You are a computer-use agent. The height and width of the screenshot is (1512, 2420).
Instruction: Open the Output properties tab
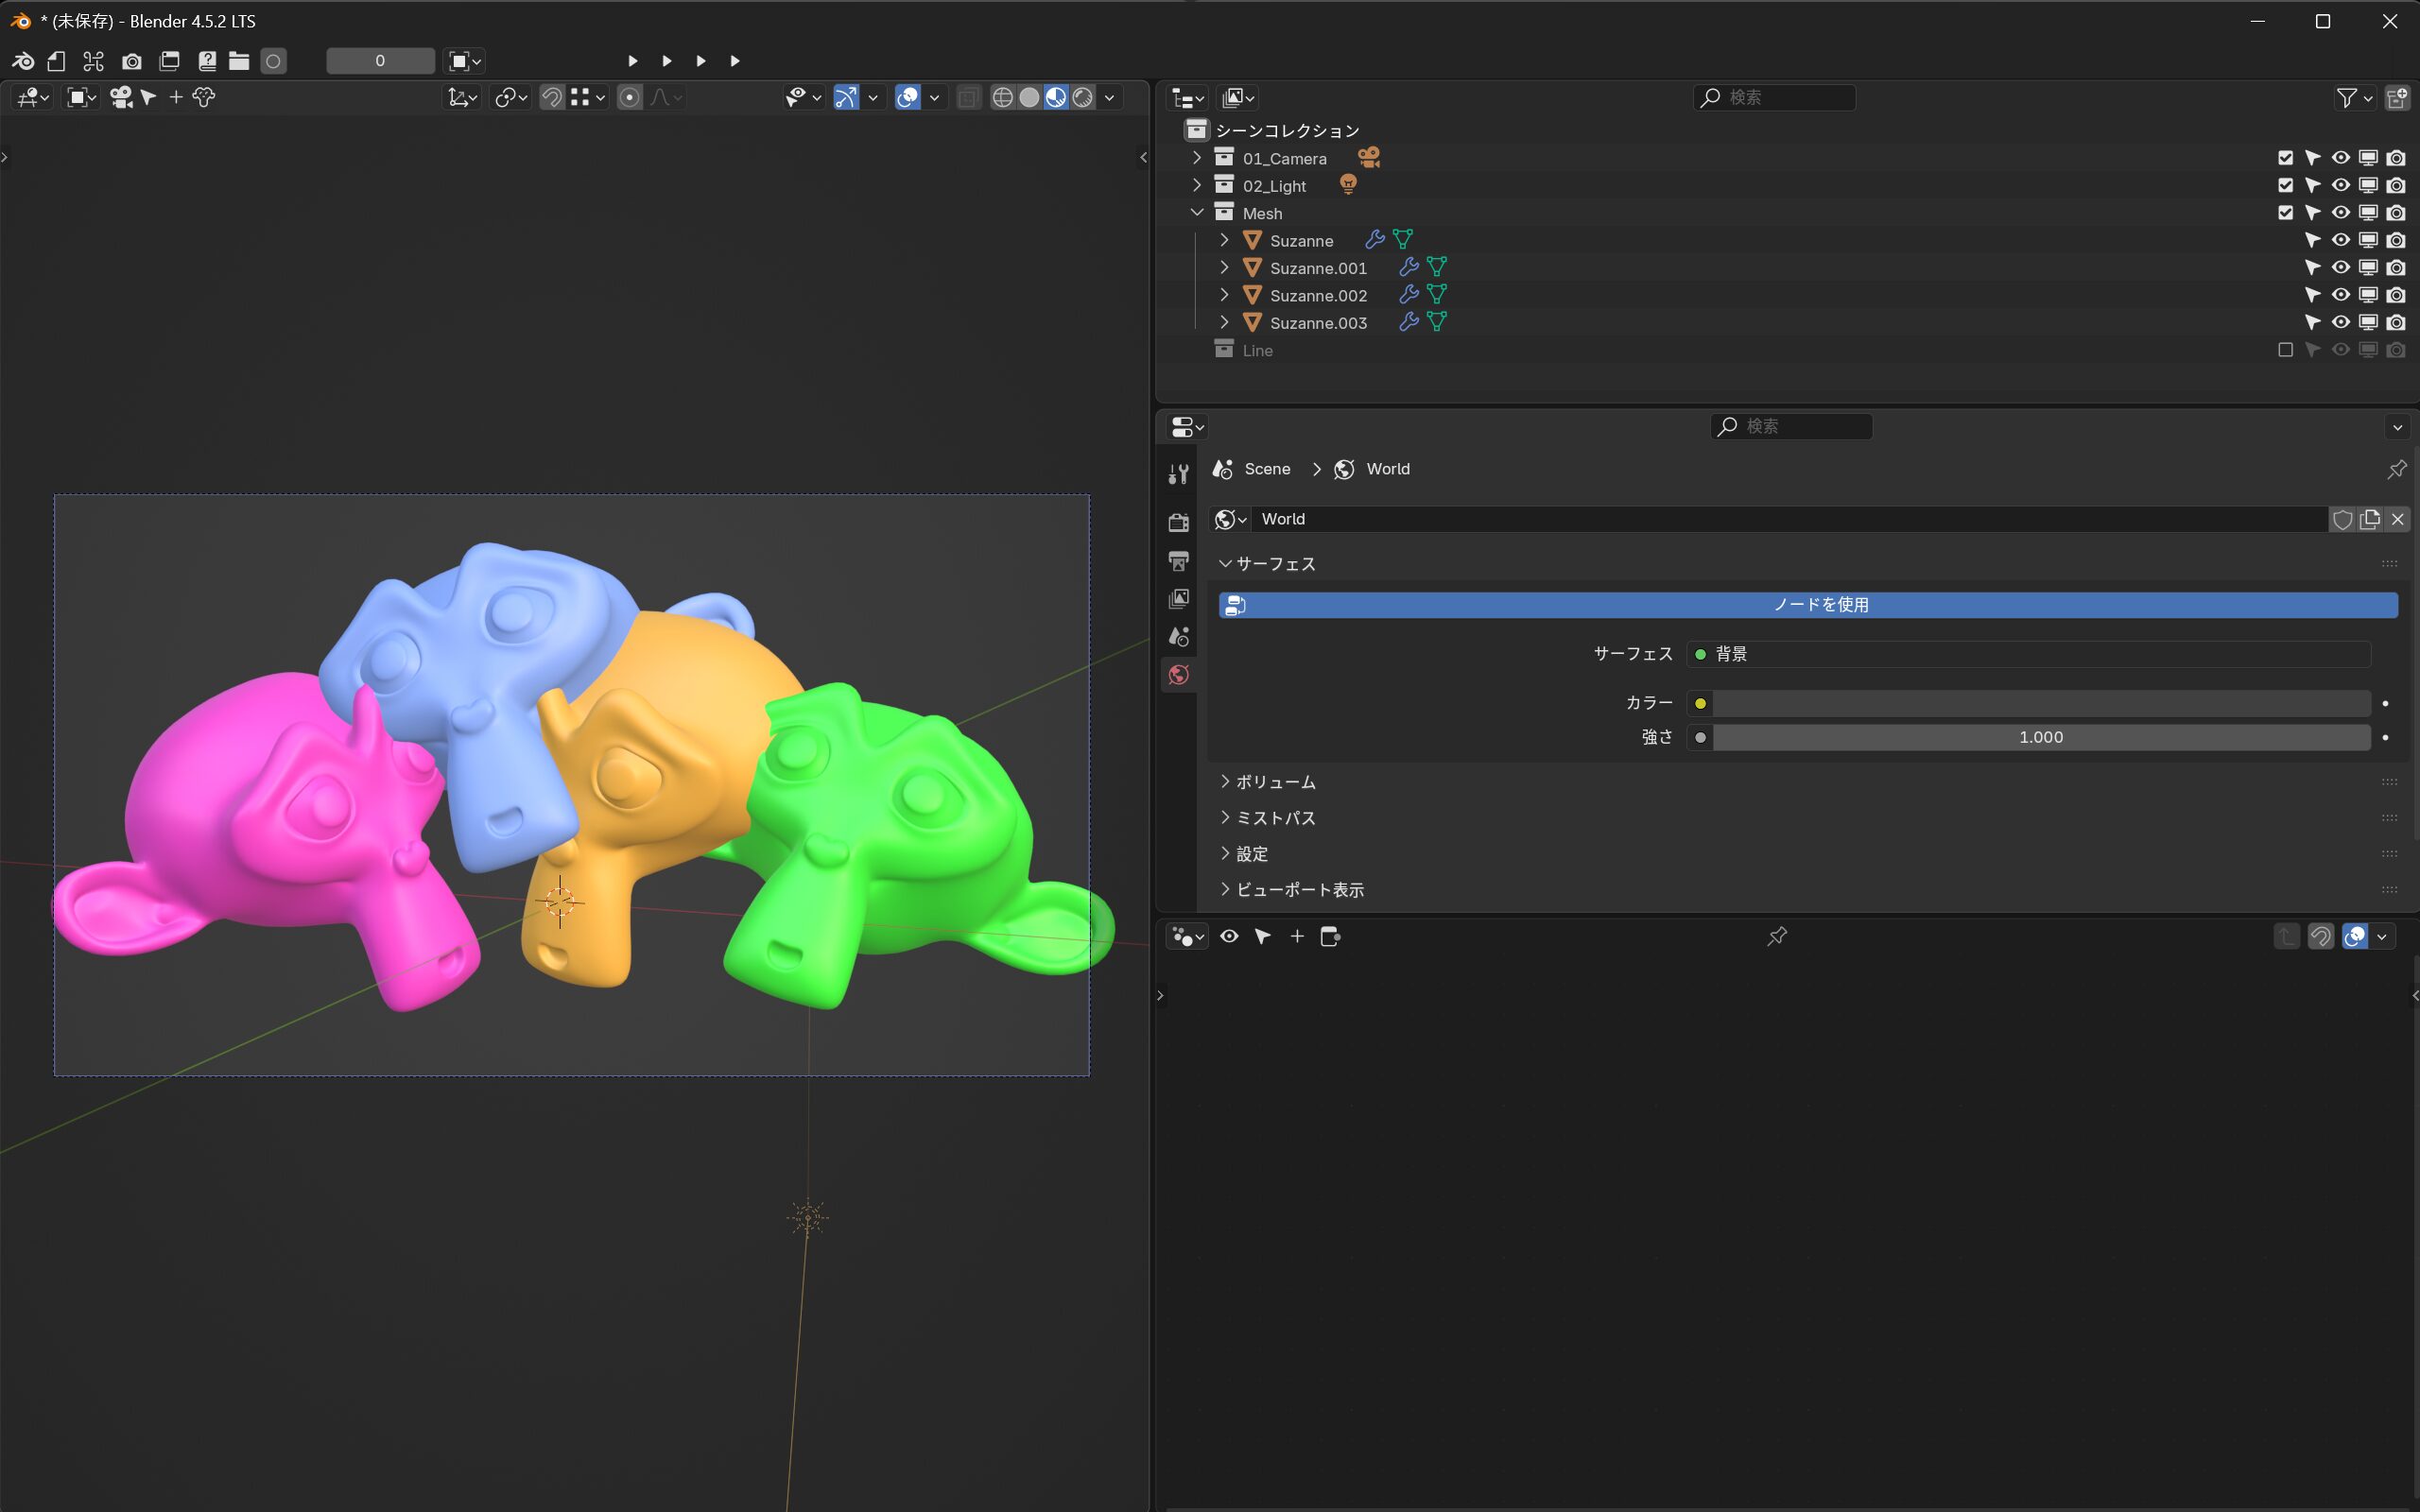point(1179,560)
